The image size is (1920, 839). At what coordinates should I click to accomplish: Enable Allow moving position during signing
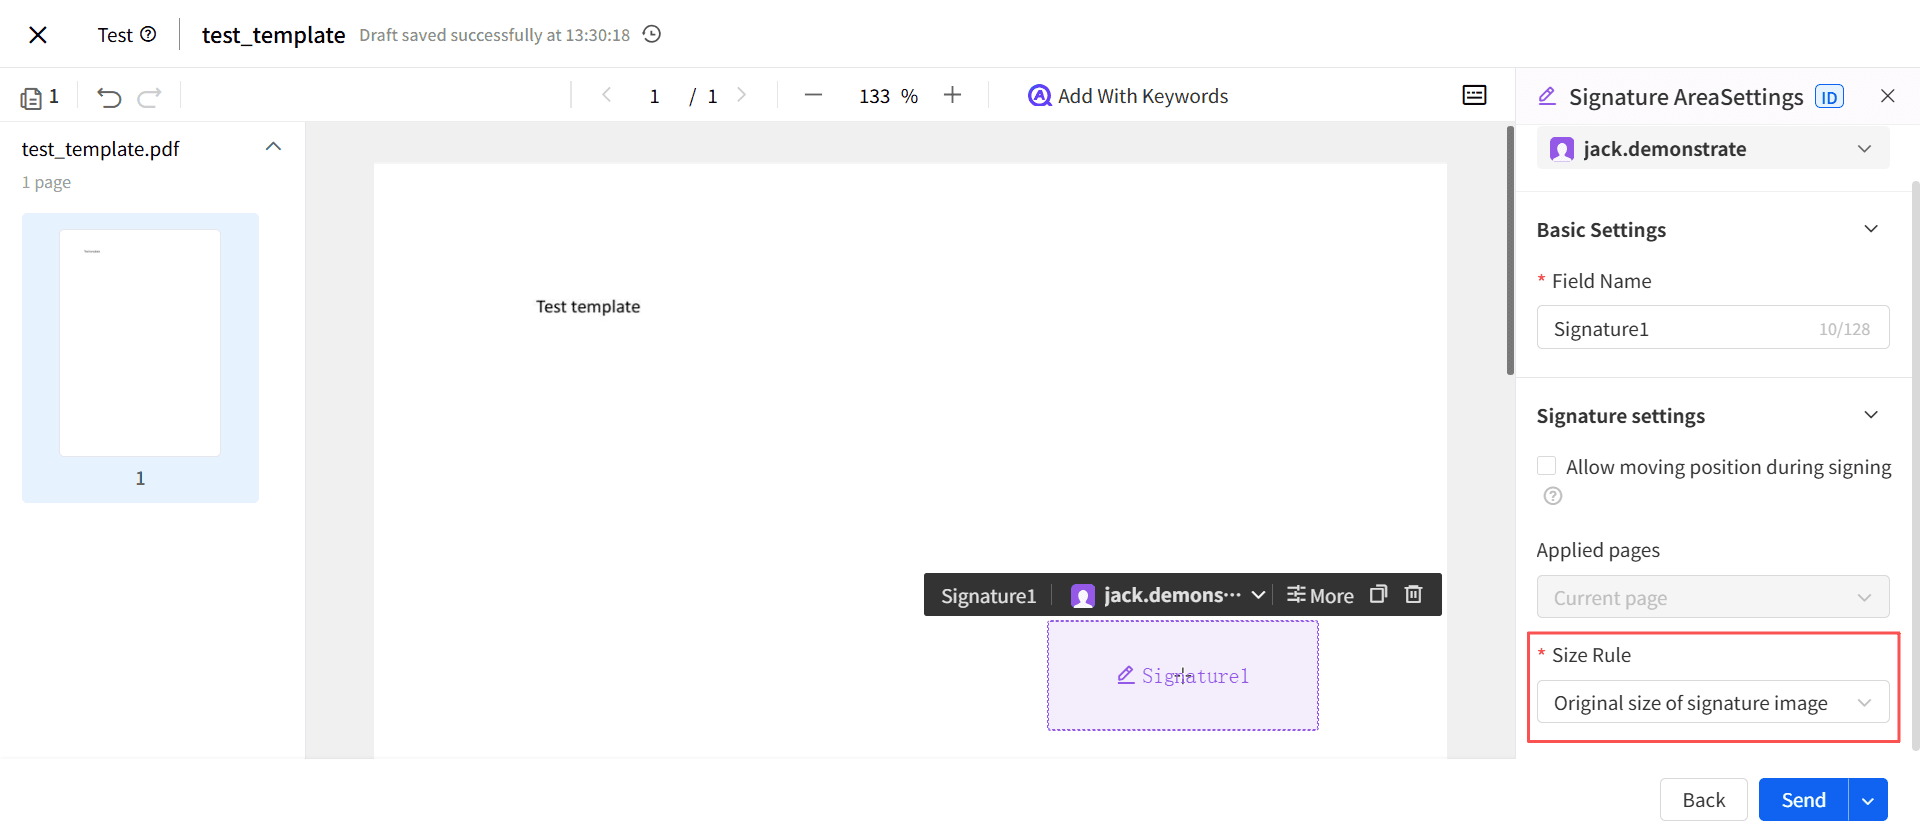click(x=1547, y=466)
